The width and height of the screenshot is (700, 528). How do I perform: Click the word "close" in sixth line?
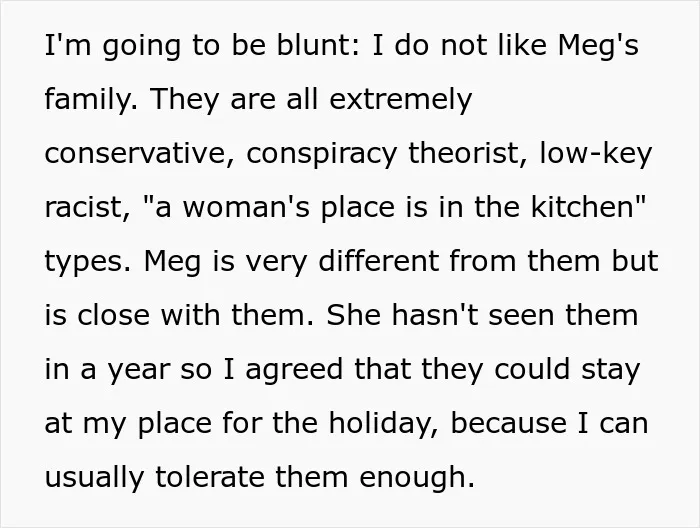(113, 315)
